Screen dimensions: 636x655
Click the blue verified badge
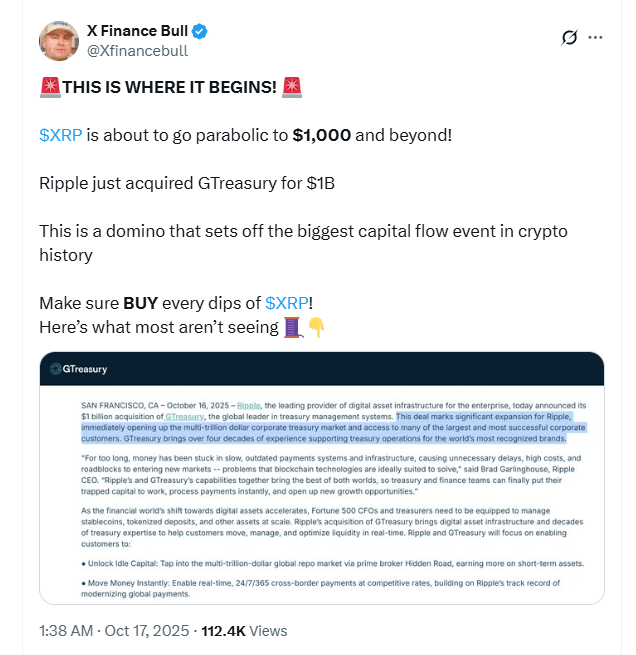(x=200, y=31)
